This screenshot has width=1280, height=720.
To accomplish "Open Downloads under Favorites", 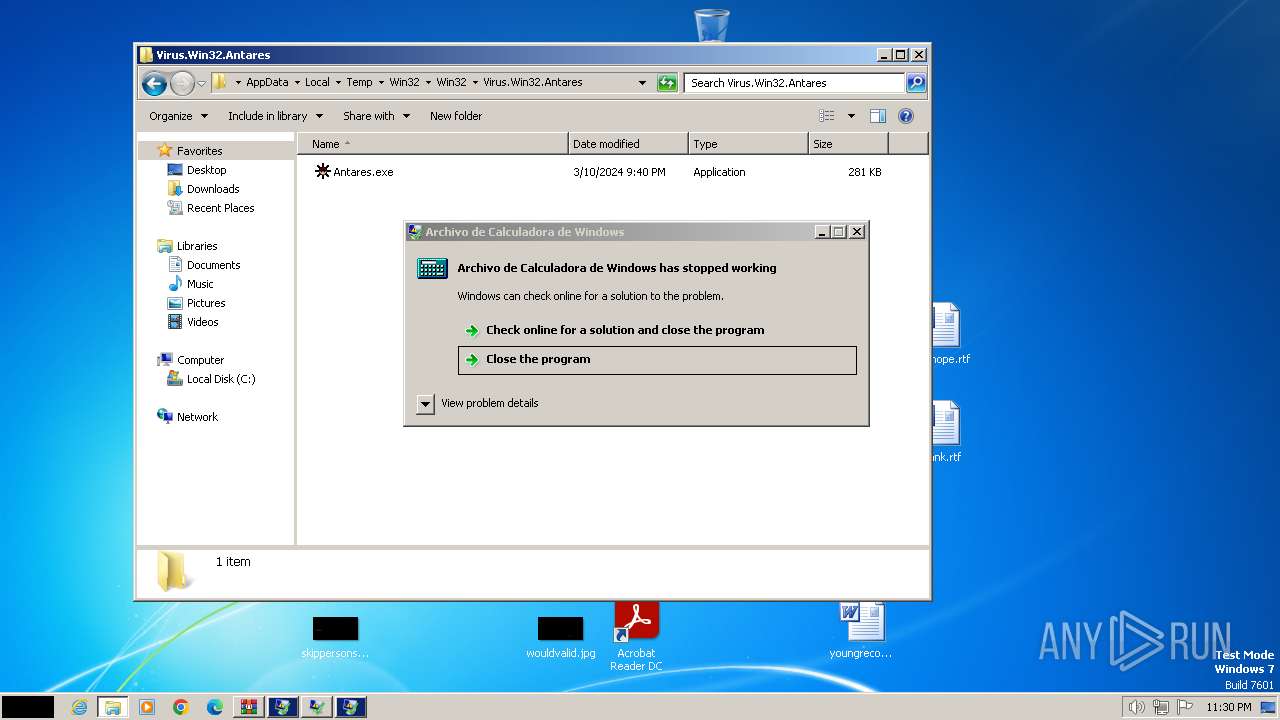I will tap(213, 189).
